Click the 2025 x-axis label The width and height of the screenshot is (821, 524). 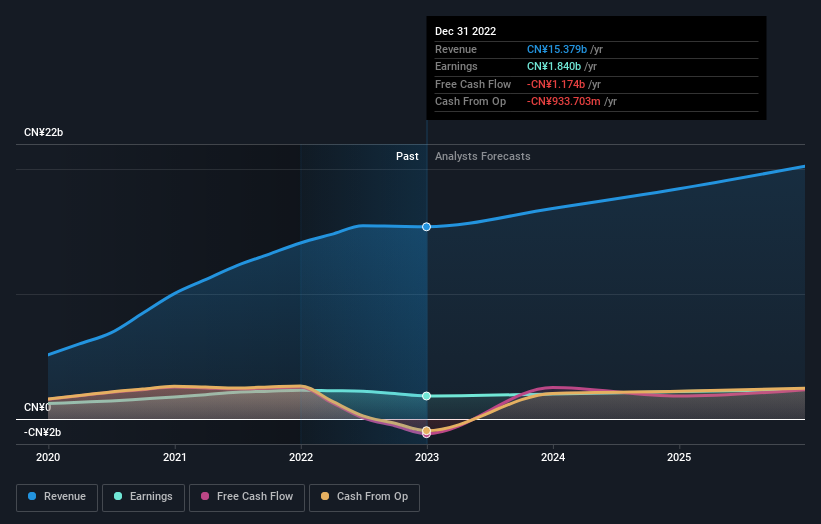pos(679,458)
